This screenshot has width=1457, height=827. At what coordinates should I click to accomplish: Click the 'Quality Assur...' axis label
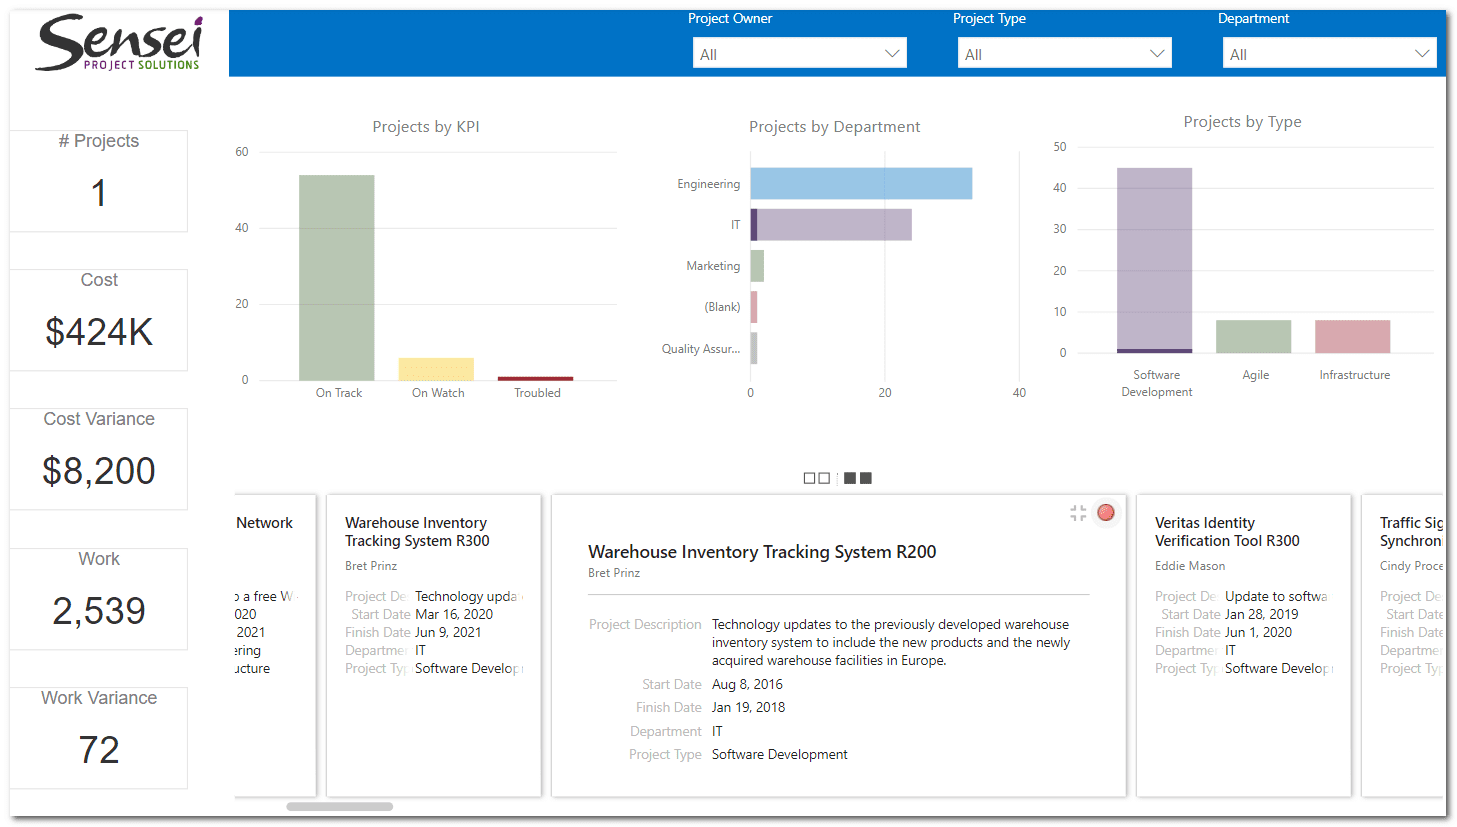(x=701, y=349)
